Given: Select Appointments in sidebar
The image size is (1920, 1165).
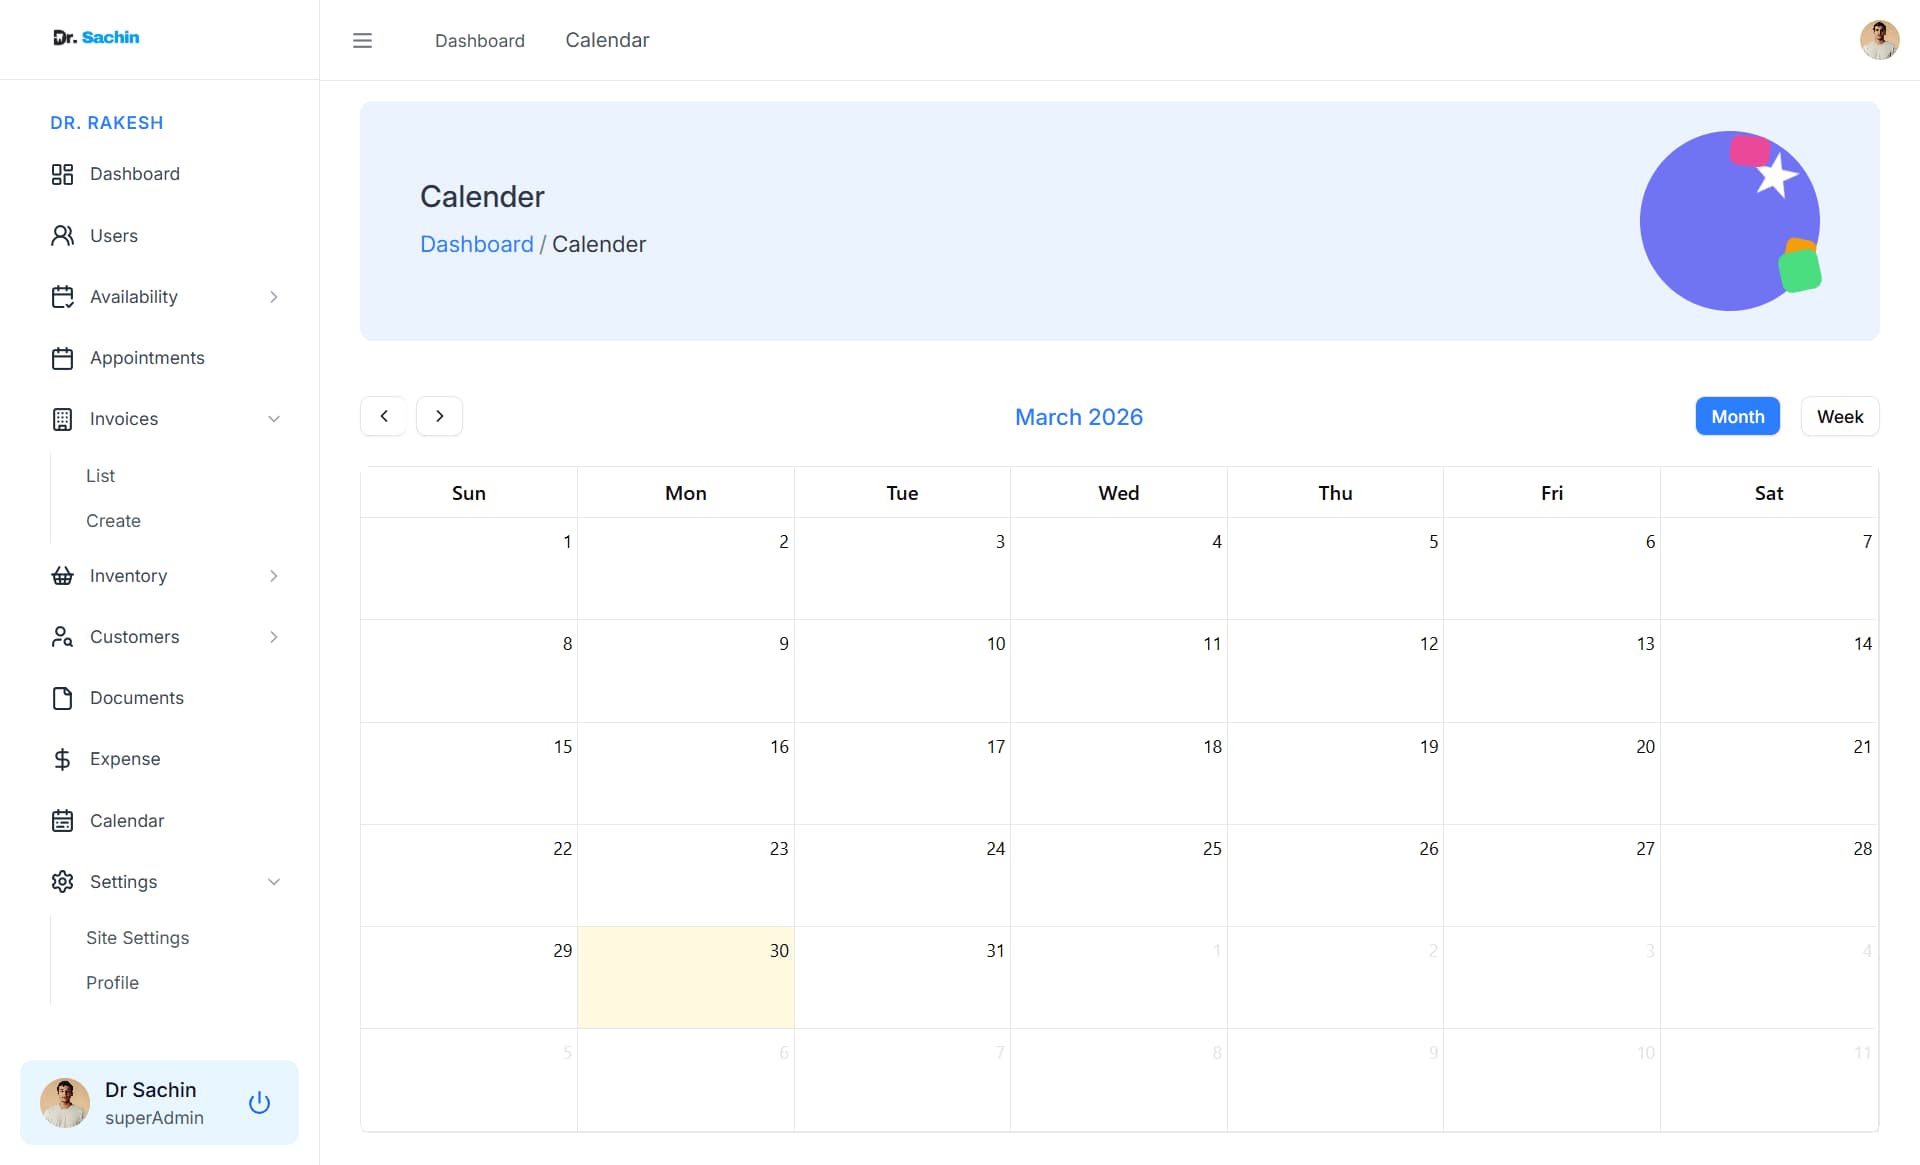Looking at the screenshot, I should click(x=147, y=358).
